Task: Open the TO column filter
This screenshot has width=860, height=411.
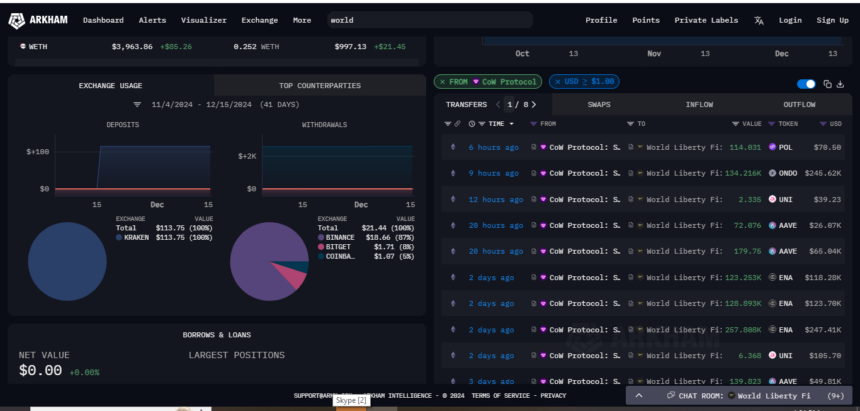Action: coord(630,124)
